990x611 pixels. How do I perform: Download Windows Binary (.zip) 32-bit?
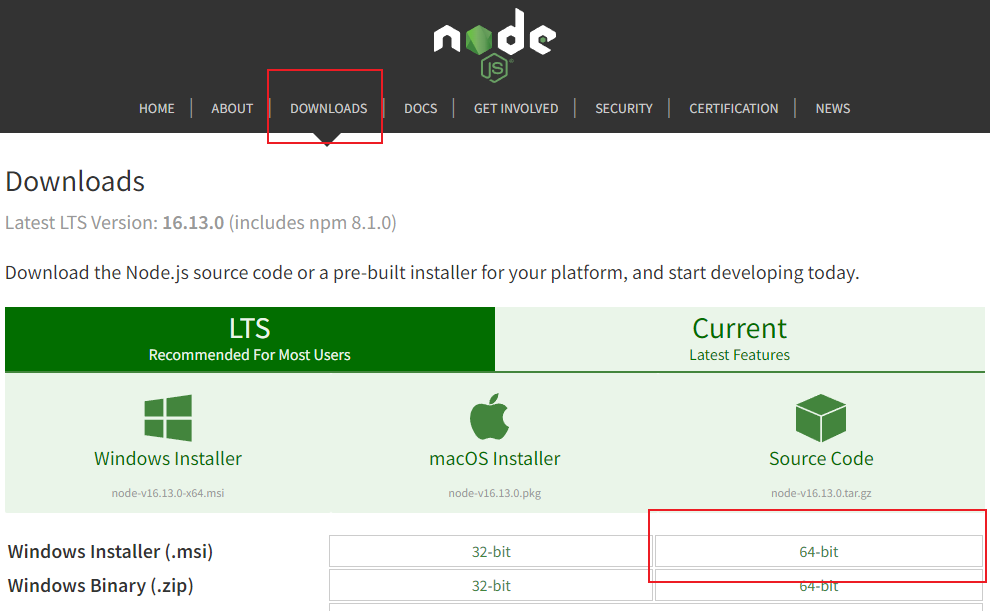[491, 586]
